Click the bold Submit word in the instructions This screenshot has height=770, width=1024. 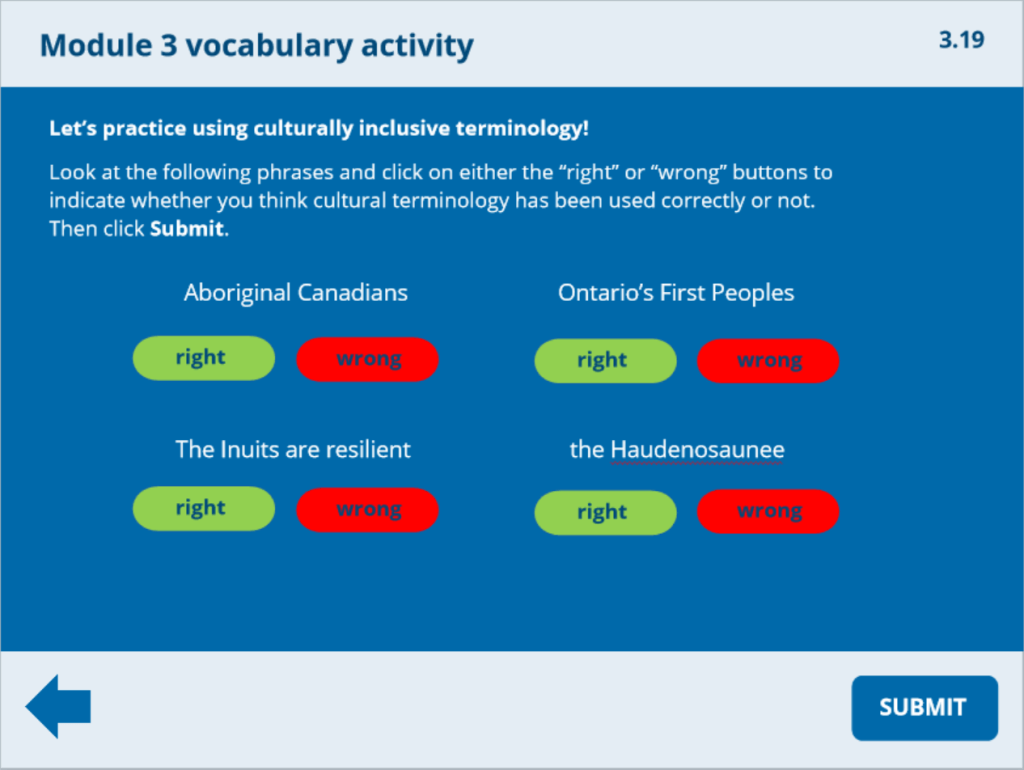tap(185, 228)
